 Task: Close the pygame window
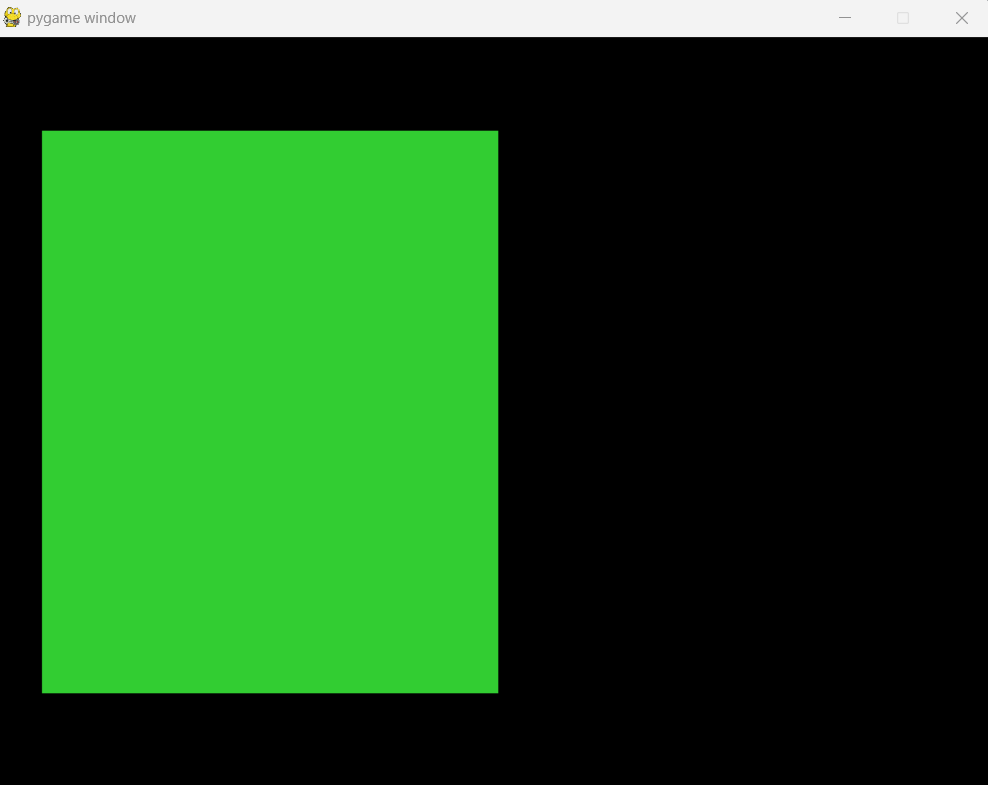pos(962,17)
